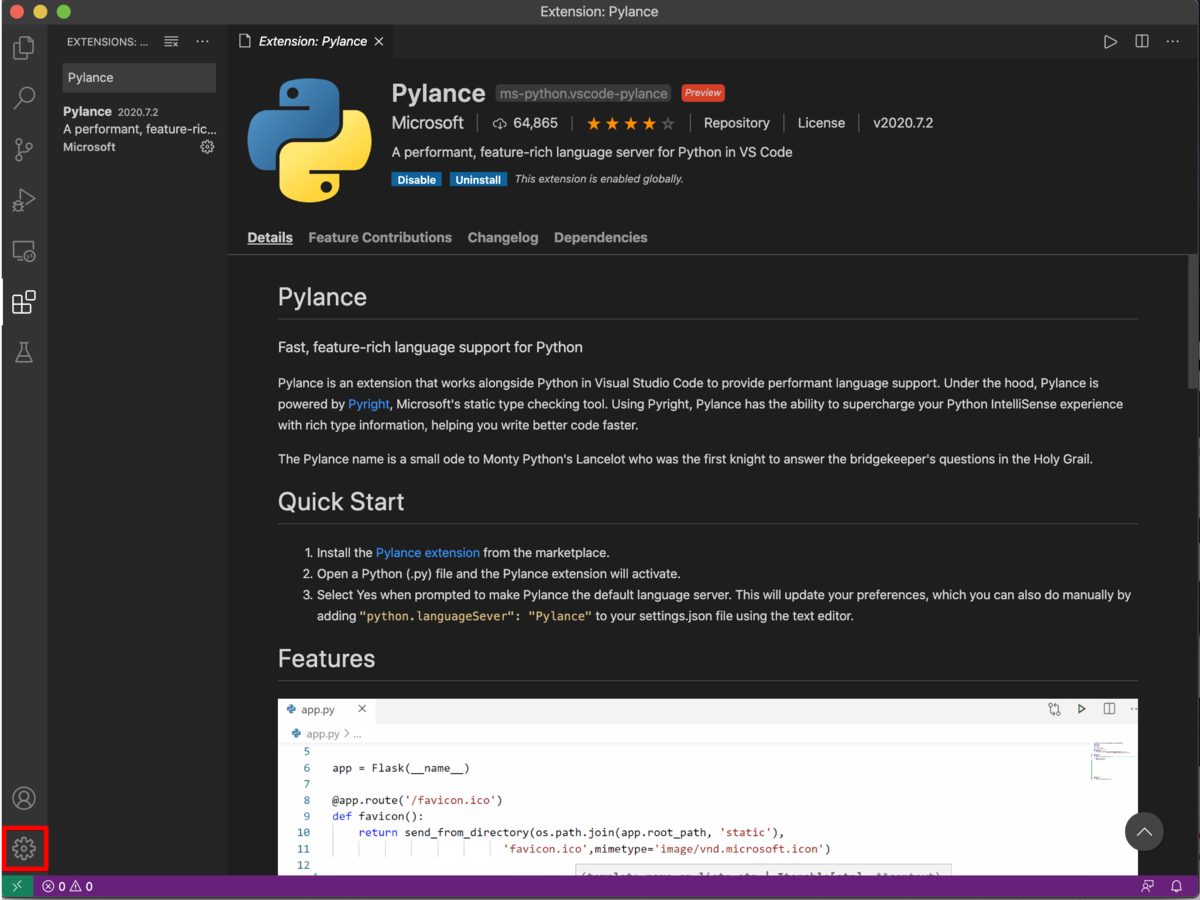Follow the Pylance extension marketplace link
This screenshot has width=1200, height=900.
click(x=428, y=552)
